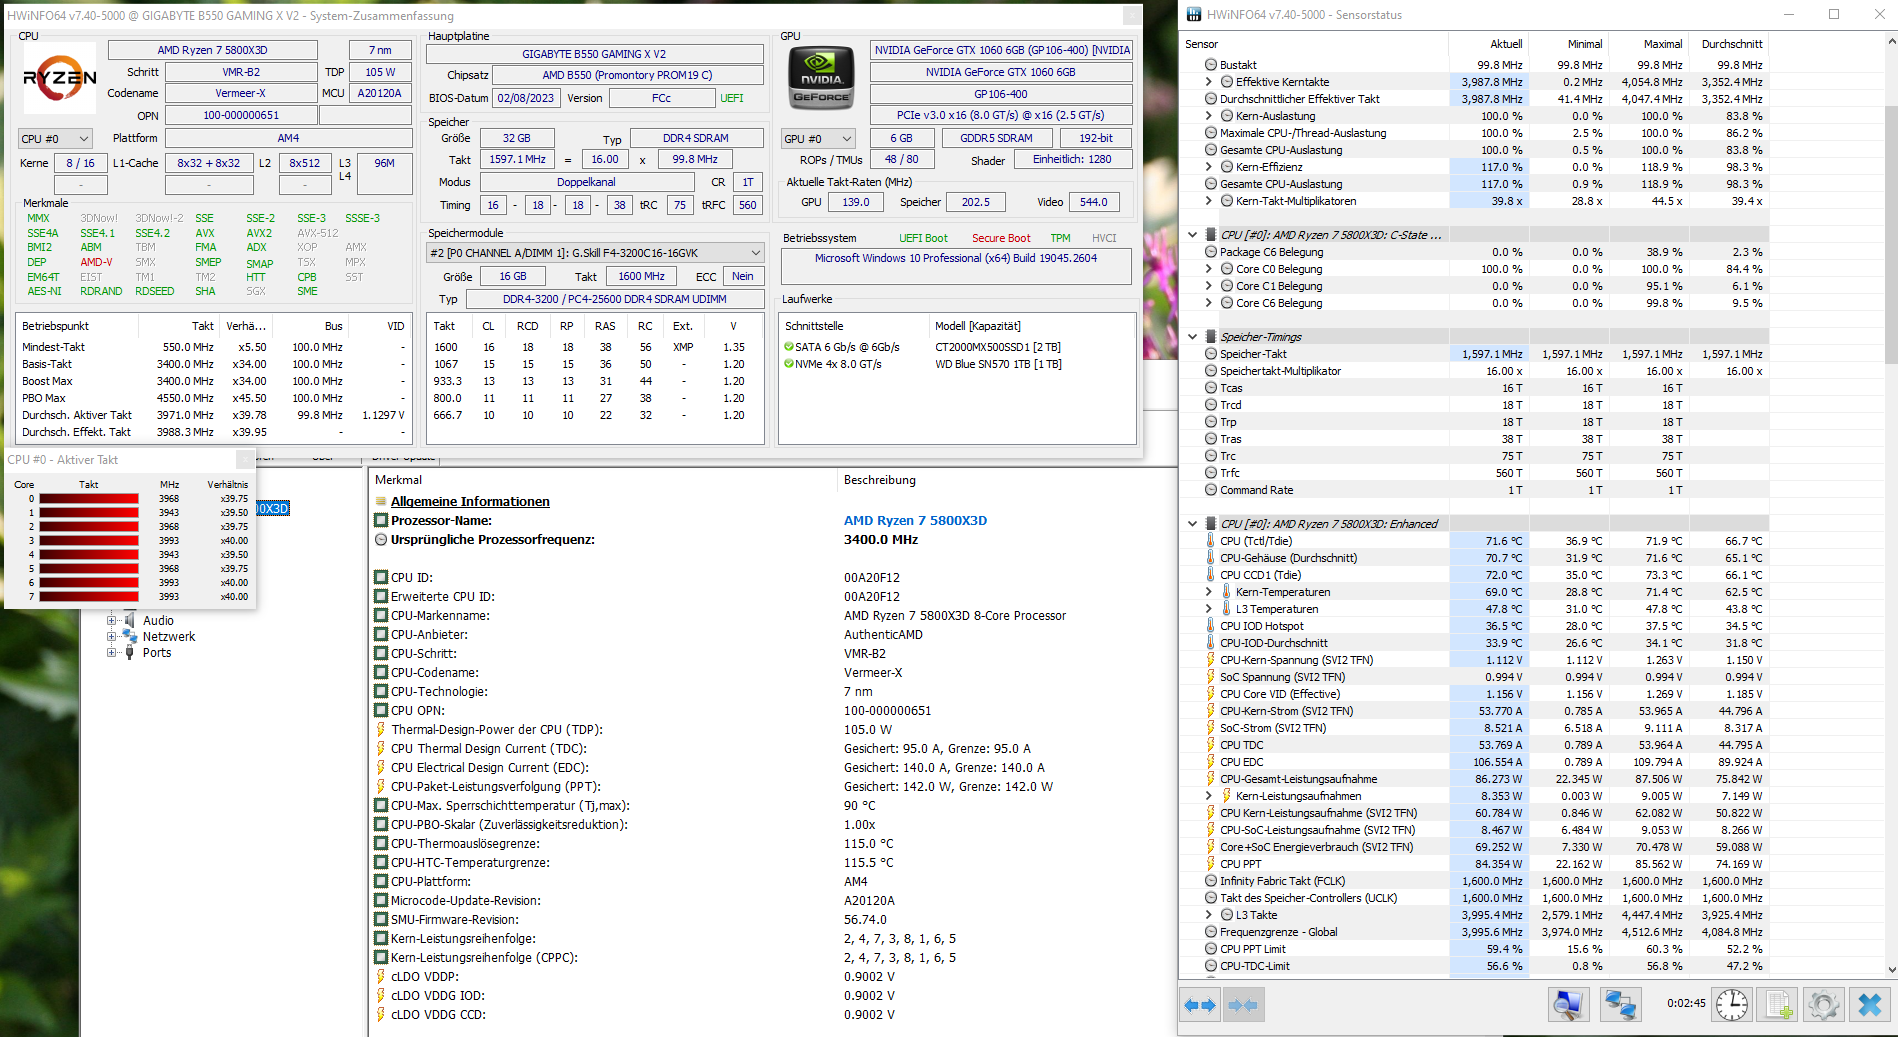Click the CPU name field in System-Zusammenfassung
The height and width of the screenshot is (1037, 1898).
[x=212, y=50]
